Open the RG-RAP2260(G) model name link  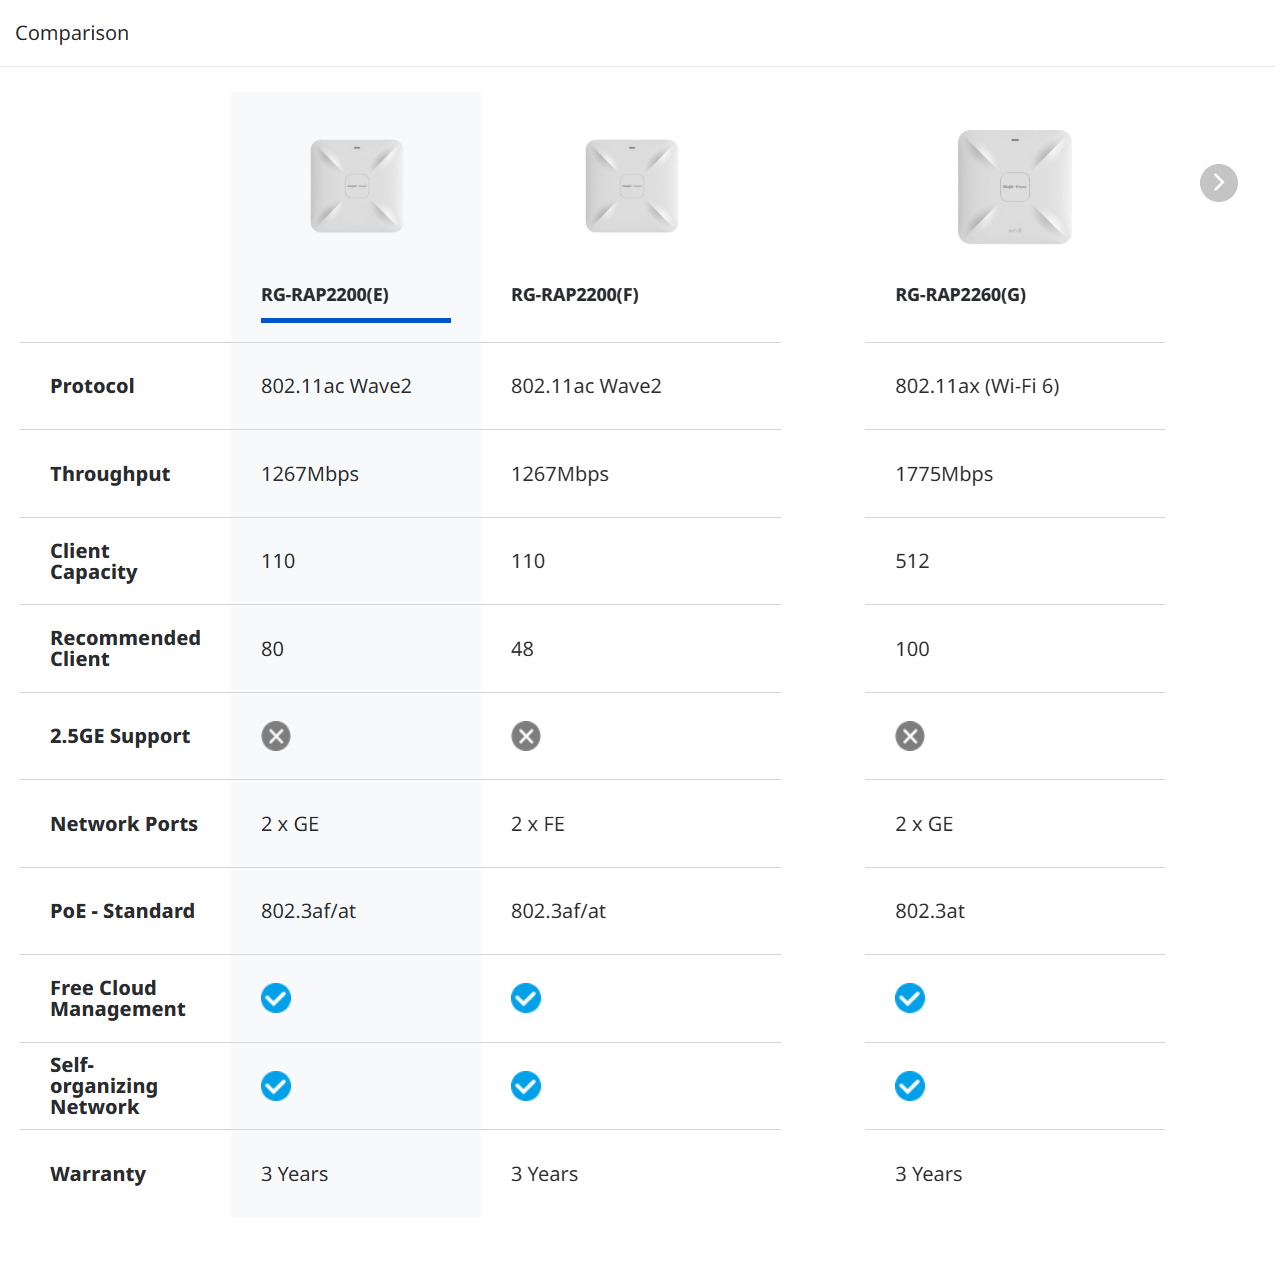click(960, 295)
